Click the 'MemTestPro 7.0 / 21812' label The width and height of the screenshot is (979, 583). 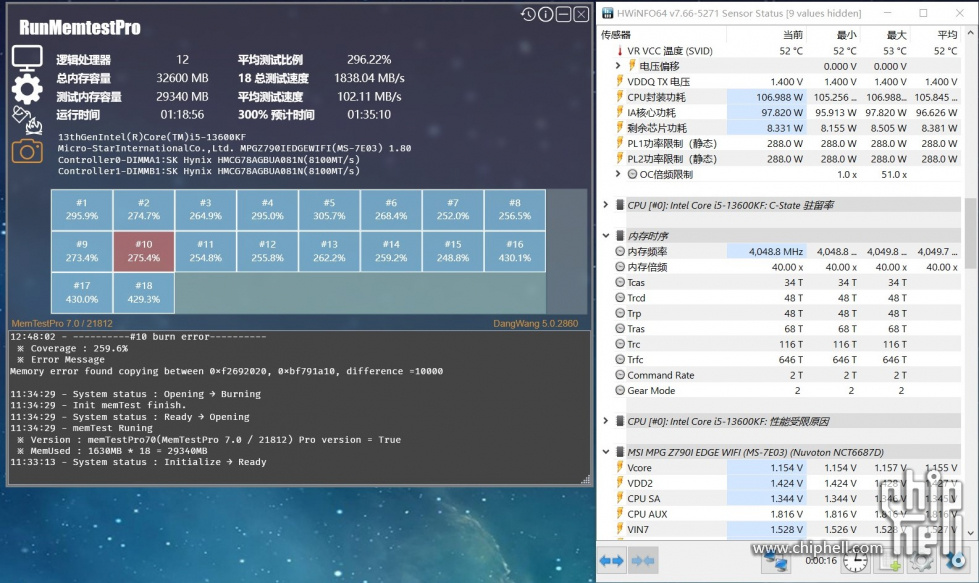click(62, 323)
